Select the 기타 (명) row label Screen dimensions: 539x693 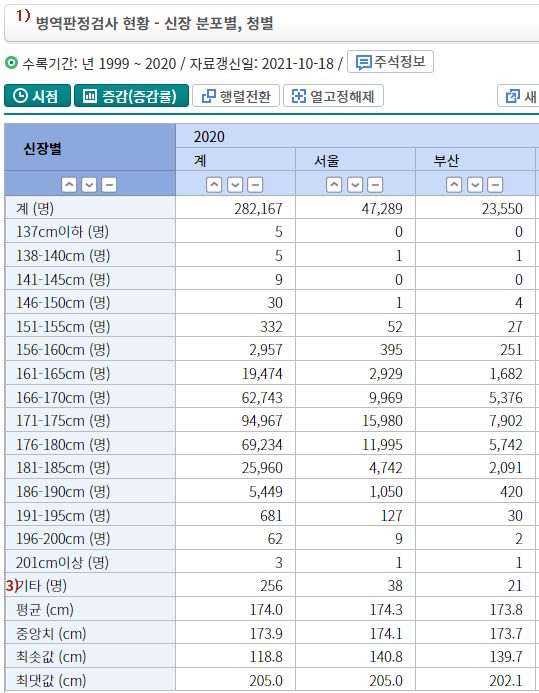pyautogui.click(x=41, y=586)
